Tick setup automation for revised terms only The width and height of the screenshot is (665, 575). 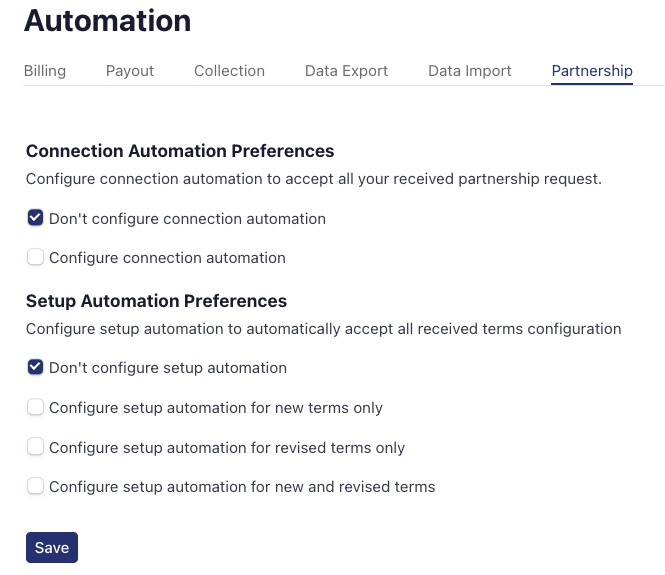[x=35, y=447]
